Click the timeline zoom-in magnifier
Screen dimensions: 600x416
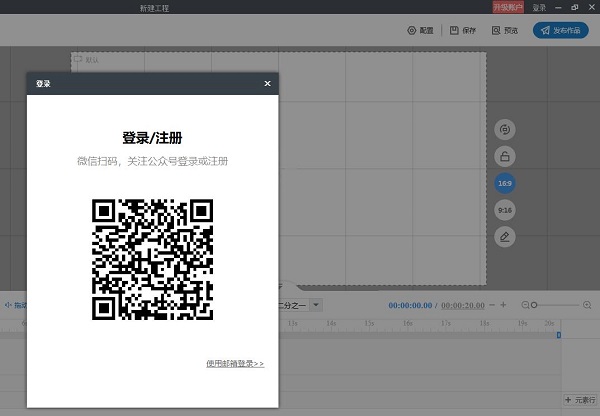click(x=587, y=305)
